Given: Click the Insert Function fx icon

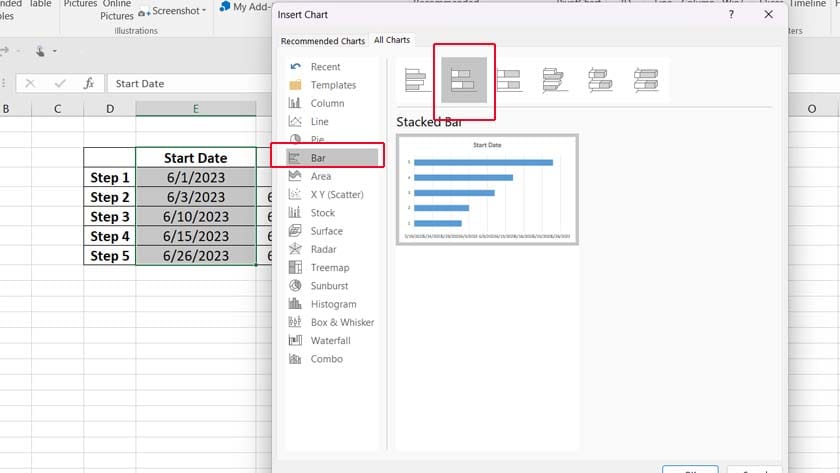Looking at the screenshot, I should click(89, 83).
